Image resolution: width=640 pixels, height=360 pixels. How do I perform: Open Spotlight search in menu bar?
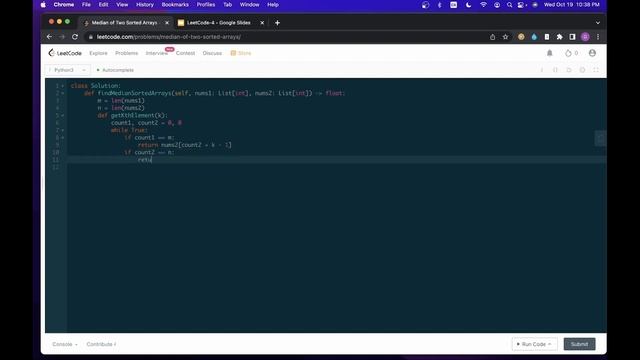[509, 5]
